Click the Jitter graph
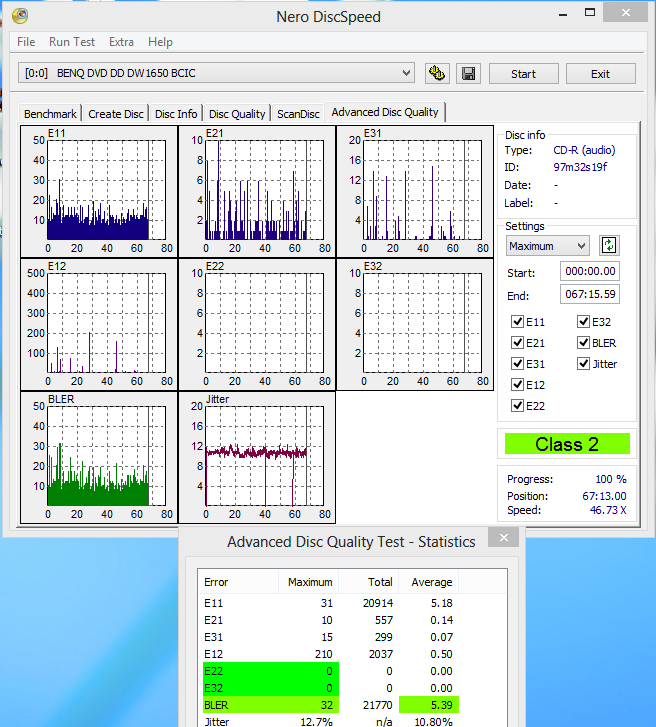Viewport: 656px width, 727px height. [x=257, y=457]
